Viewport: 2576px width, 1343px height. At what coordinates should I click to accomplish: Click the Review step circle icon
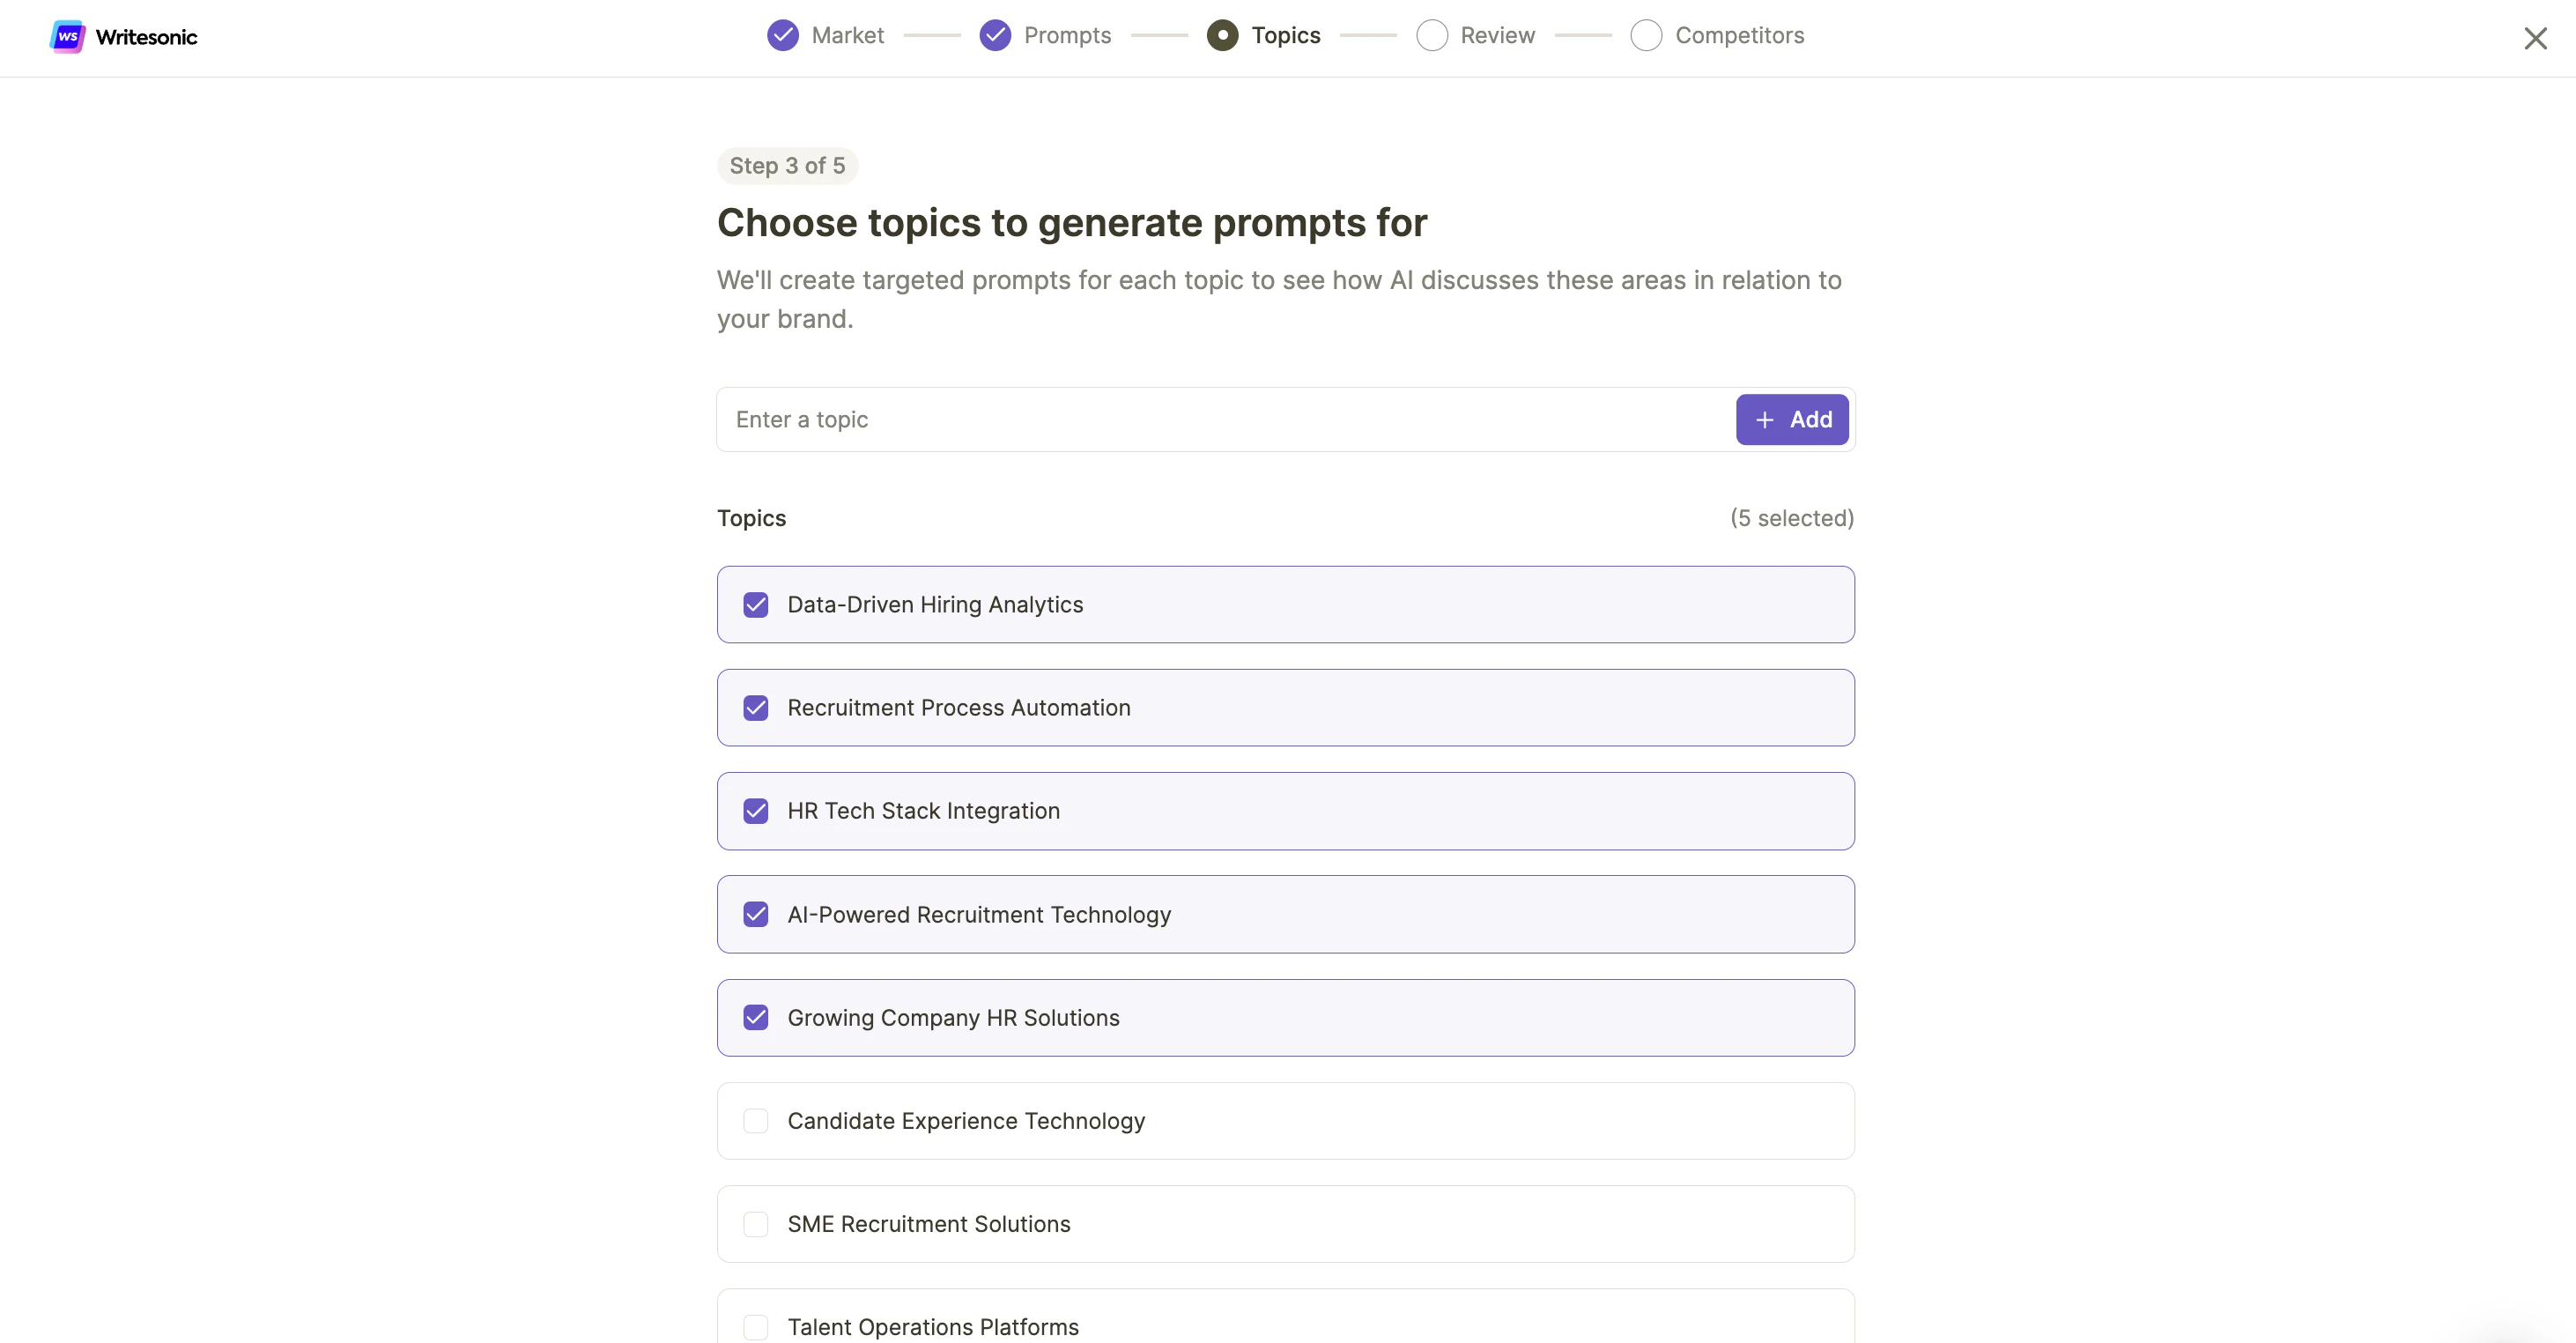tap(1432, 35)
